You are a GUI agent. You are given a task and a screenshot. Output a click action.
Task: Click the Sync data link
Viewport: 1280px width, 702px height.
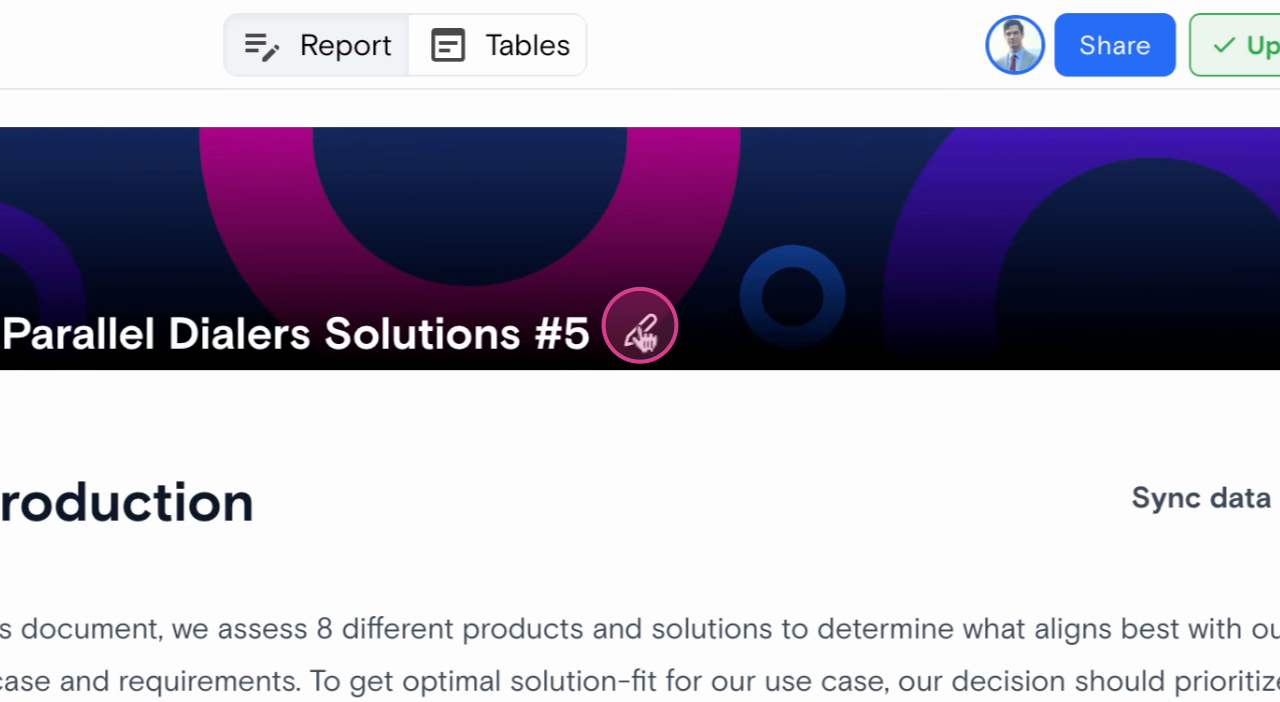tap(1200, 498)
